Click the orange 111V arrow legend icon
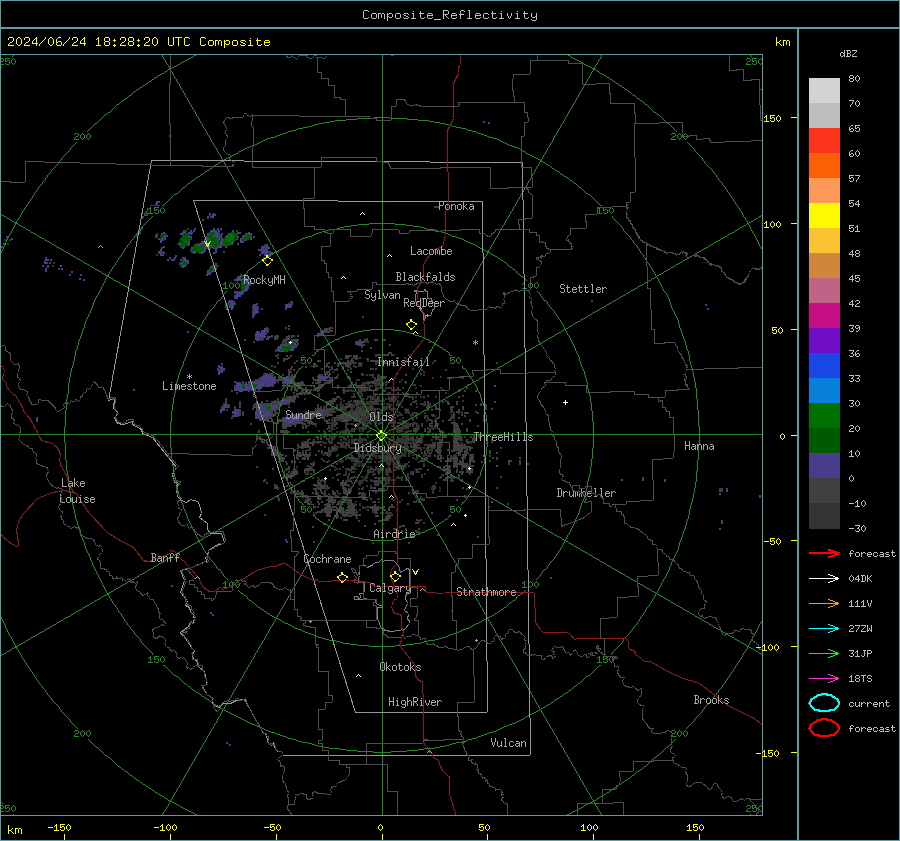This screenshot has height=841, width=900. 824,603
